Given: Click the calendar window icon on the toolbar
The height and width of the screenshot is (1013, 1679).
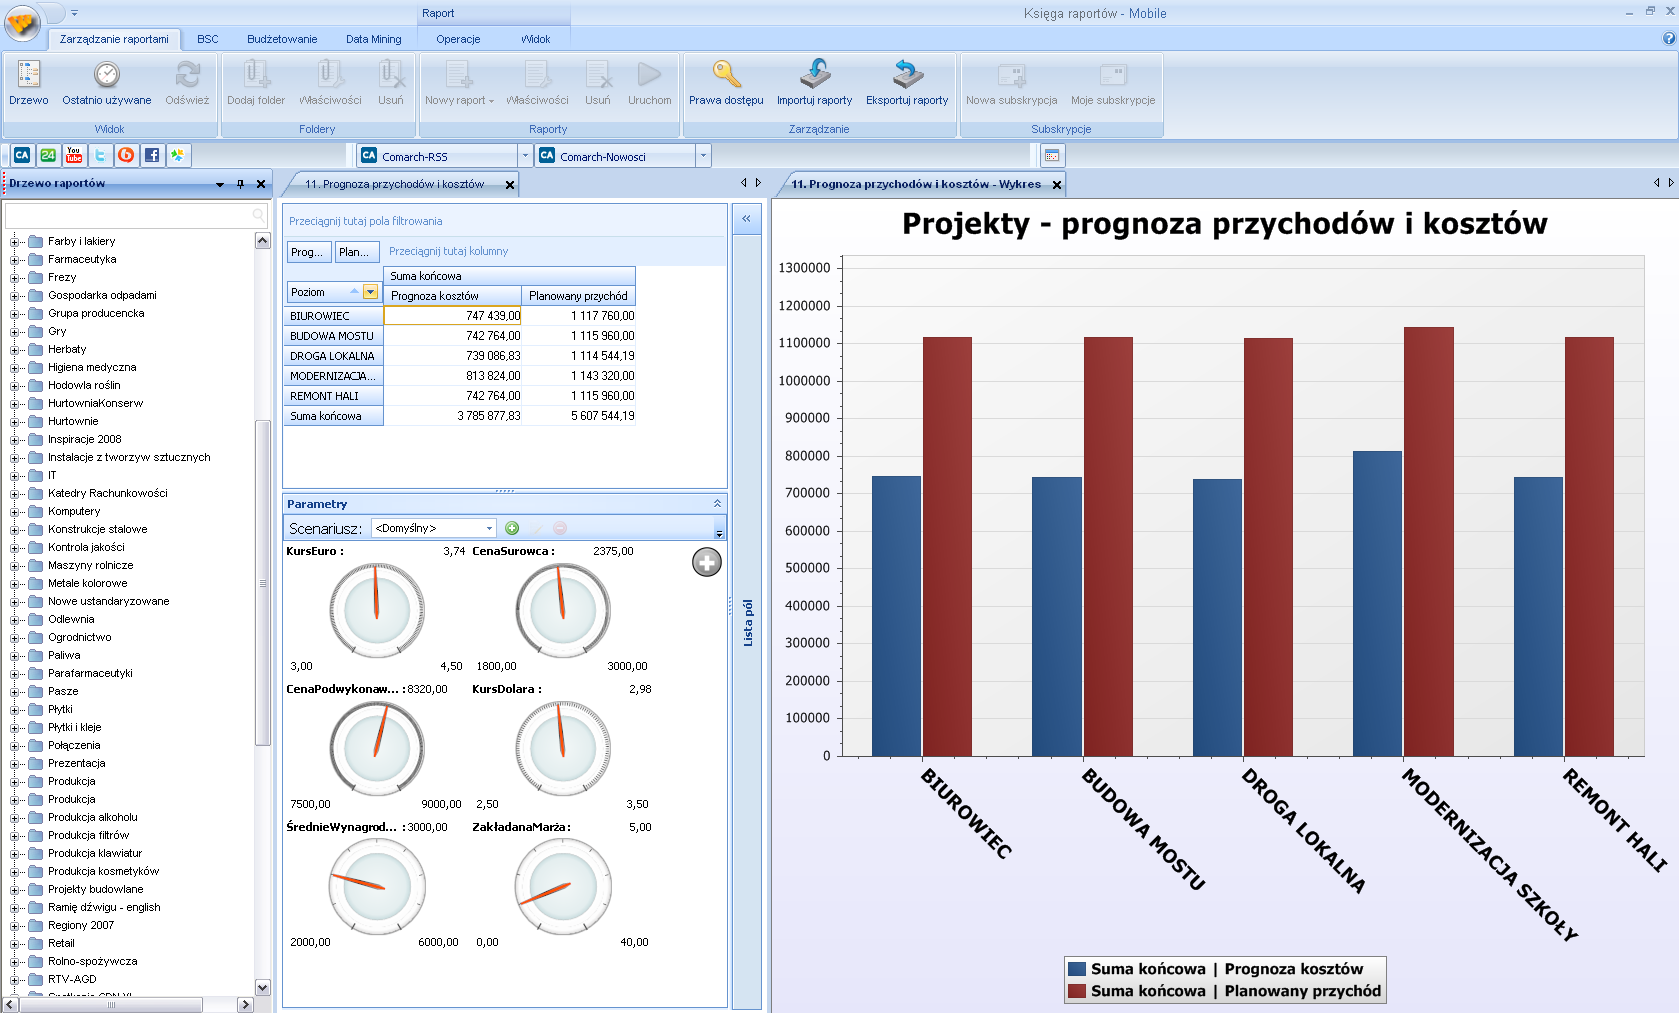Looking at the screenshot, I should [1051, 155].
